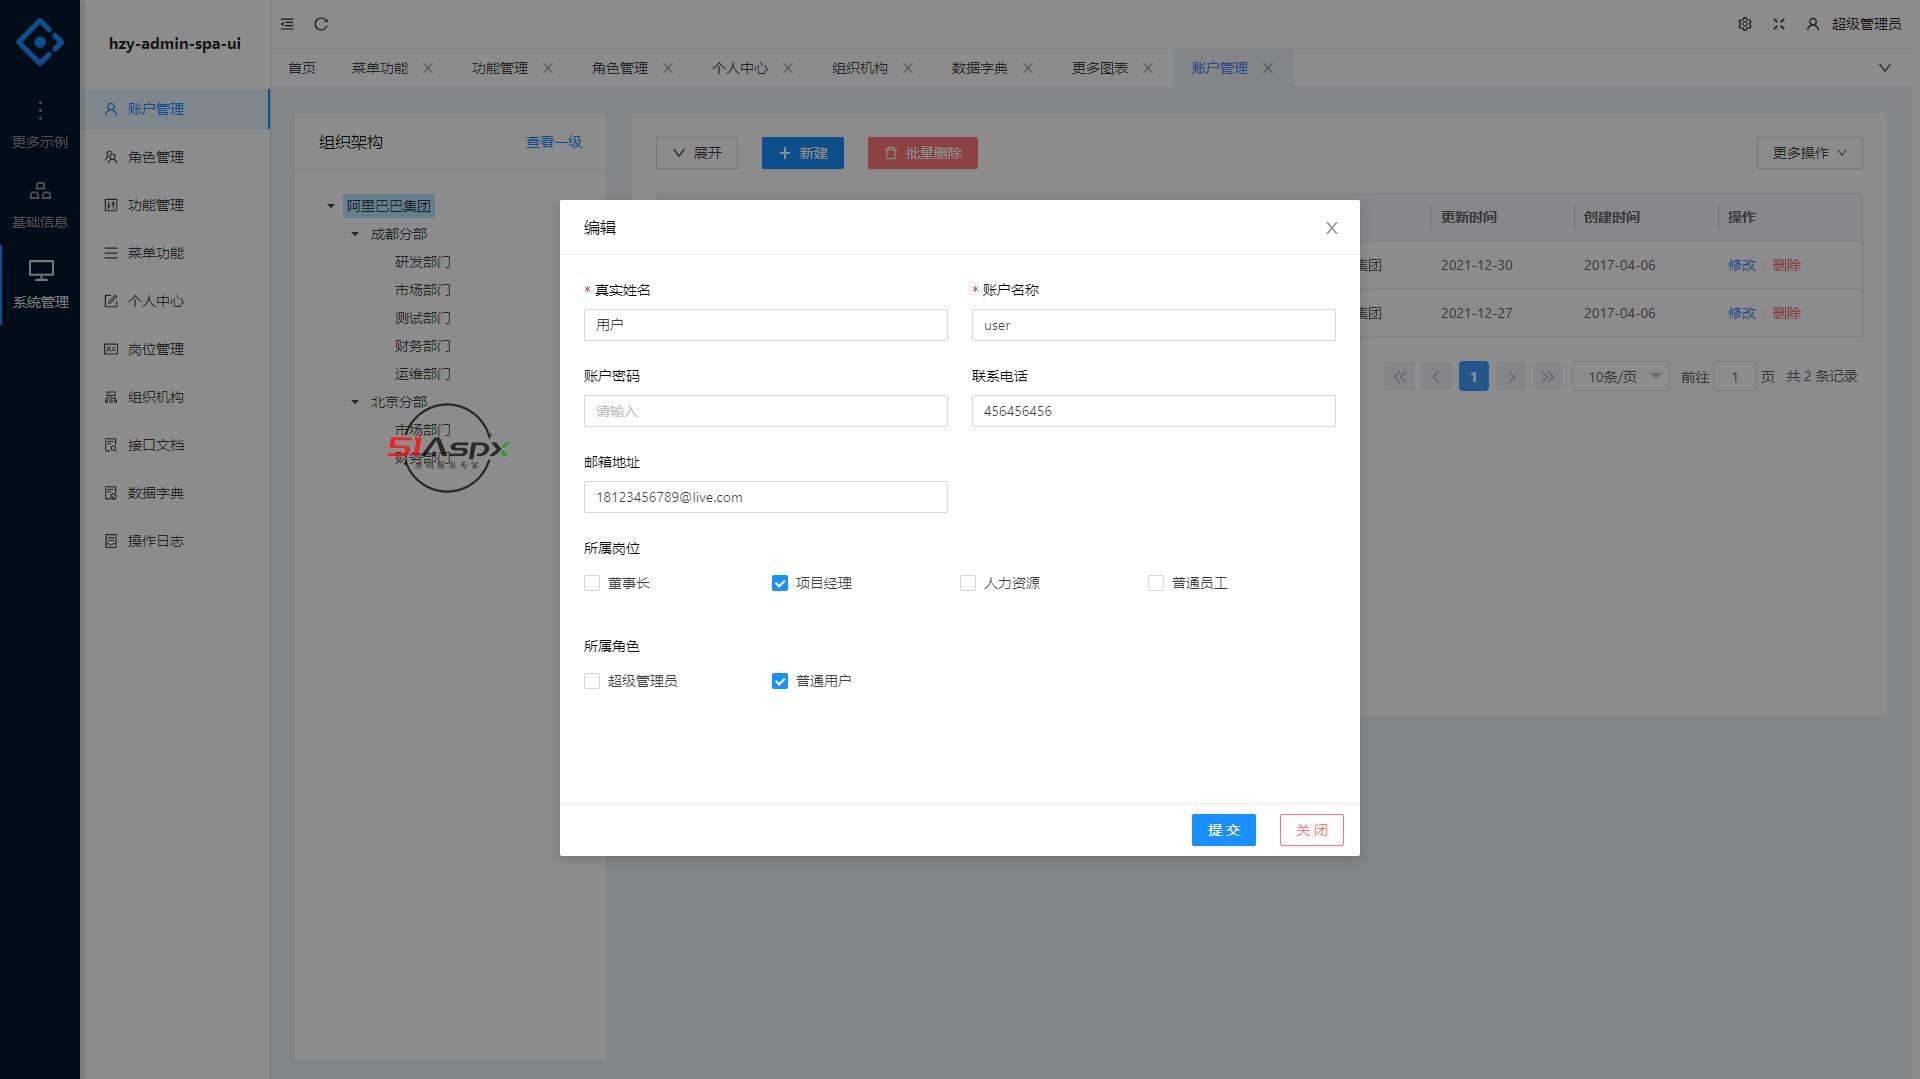
Task: Collapse the 成都分部 tree node
Action: pyautogui.click(x=355, y=234)
